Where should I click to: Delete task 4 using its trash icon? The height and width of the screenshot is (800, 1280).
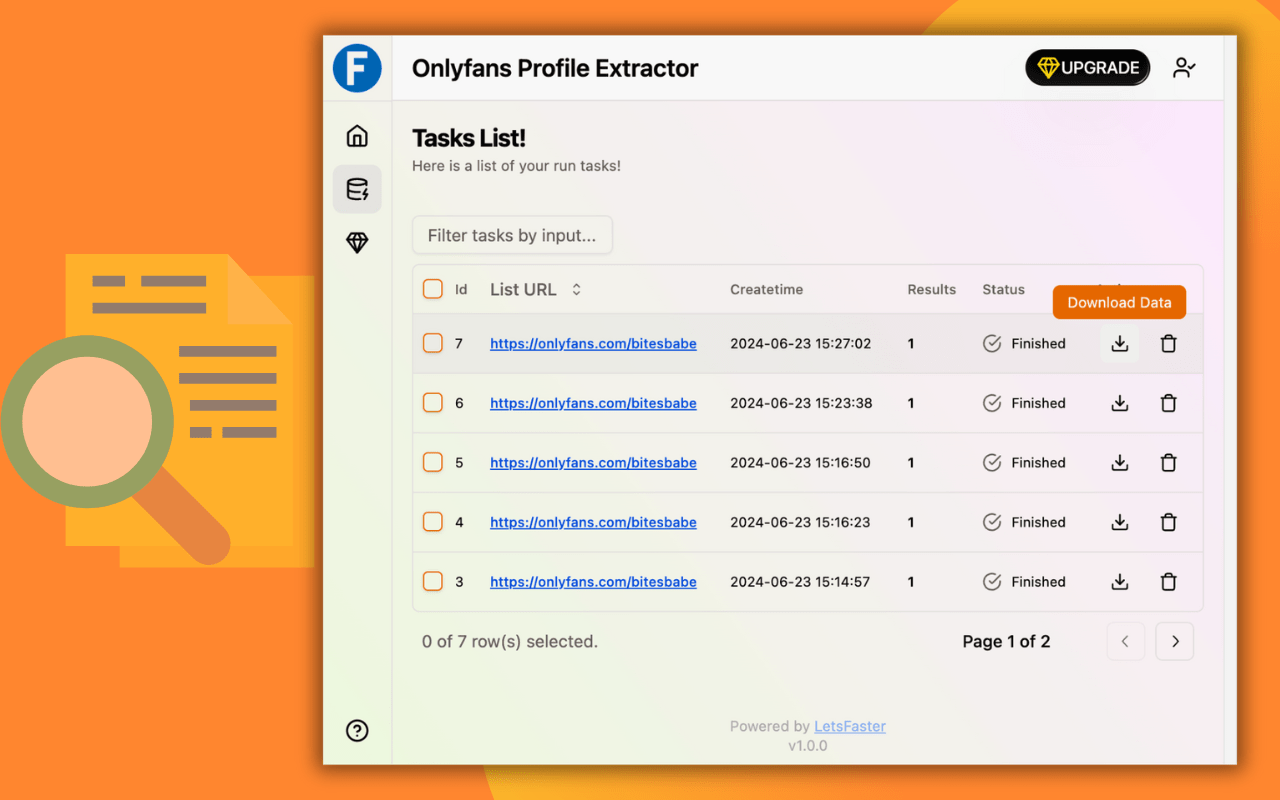[x=1168, y=522]
